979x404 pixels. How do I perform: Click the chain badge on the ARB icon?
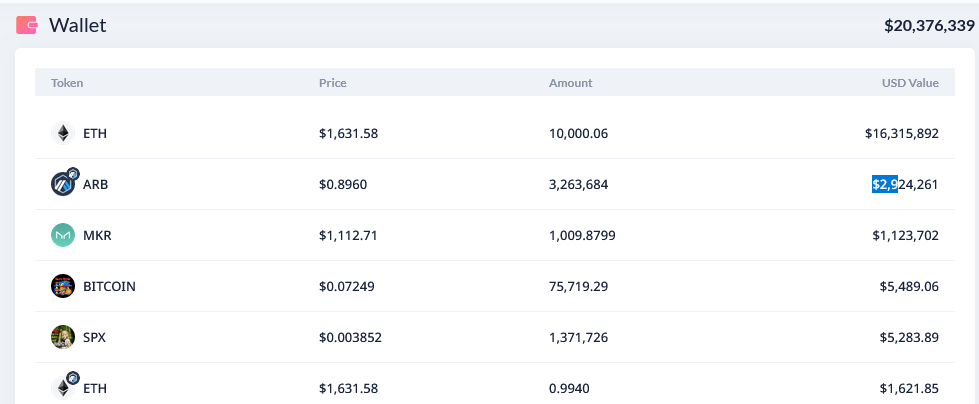pyautogui.click(x=72, y=174)
